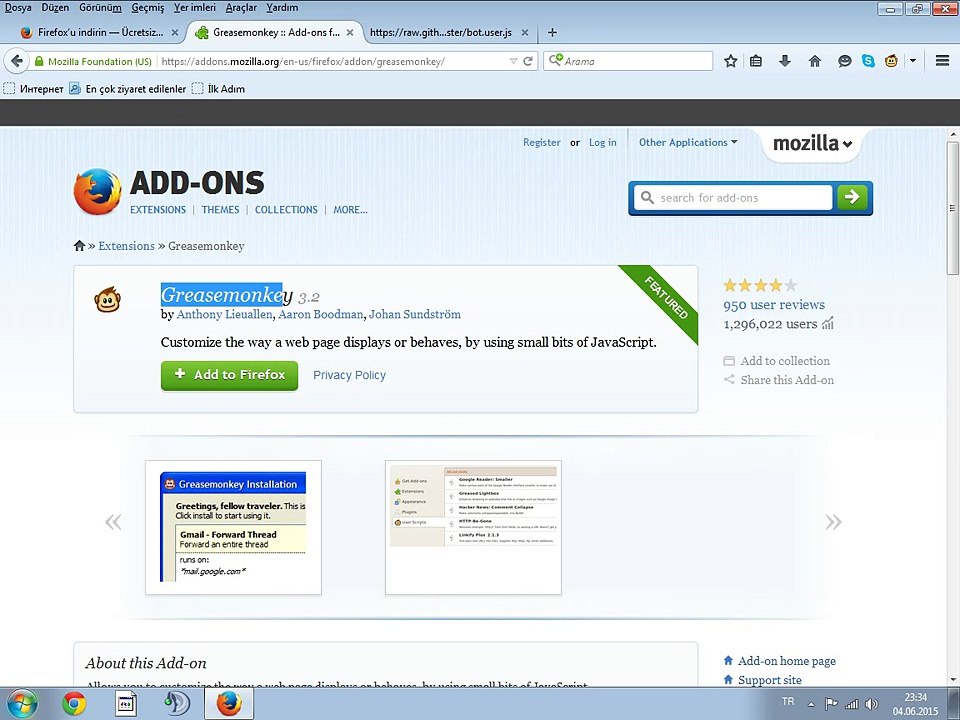Open the 950 user reviews link
The image size is (960, 720).
click(774, 305)
